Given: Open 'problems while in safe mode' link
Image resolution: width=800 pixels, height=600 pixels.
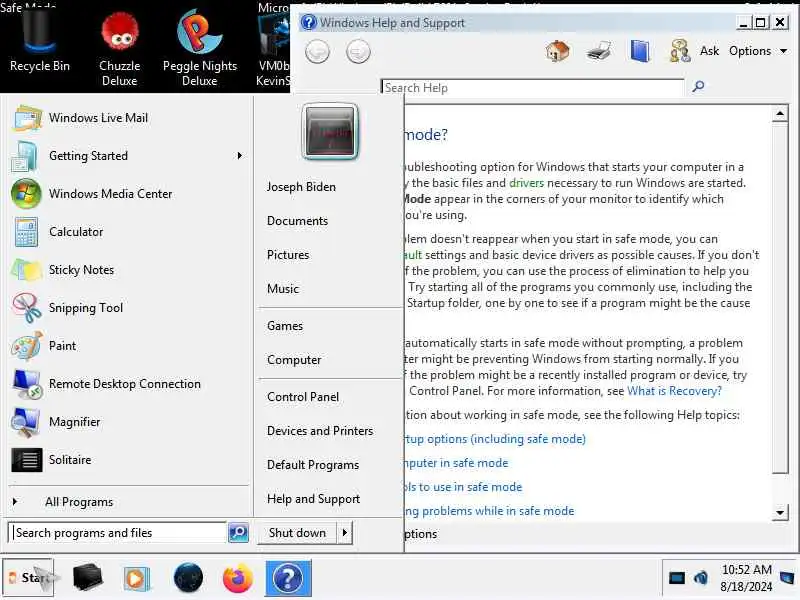Looking at the screenshot, I should [489, 511].
